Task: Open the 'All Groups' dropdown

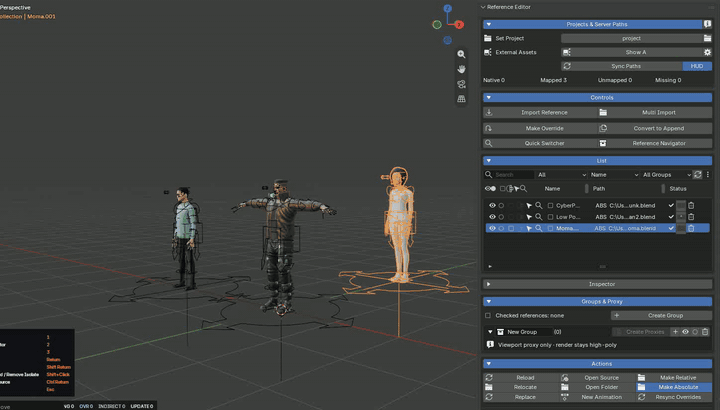Action: (666, 174)
